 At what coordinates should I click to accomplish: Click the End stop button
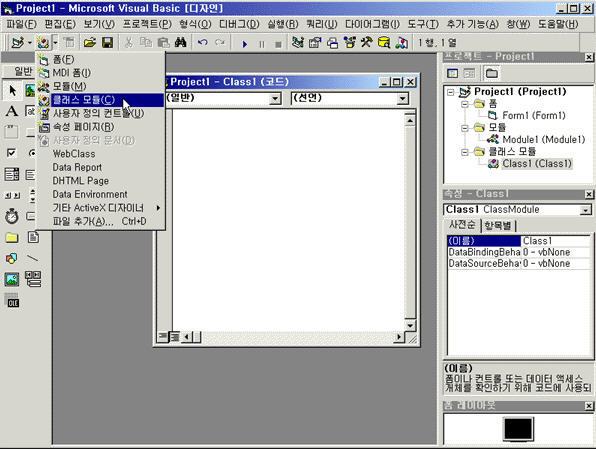tap(278, 44)
